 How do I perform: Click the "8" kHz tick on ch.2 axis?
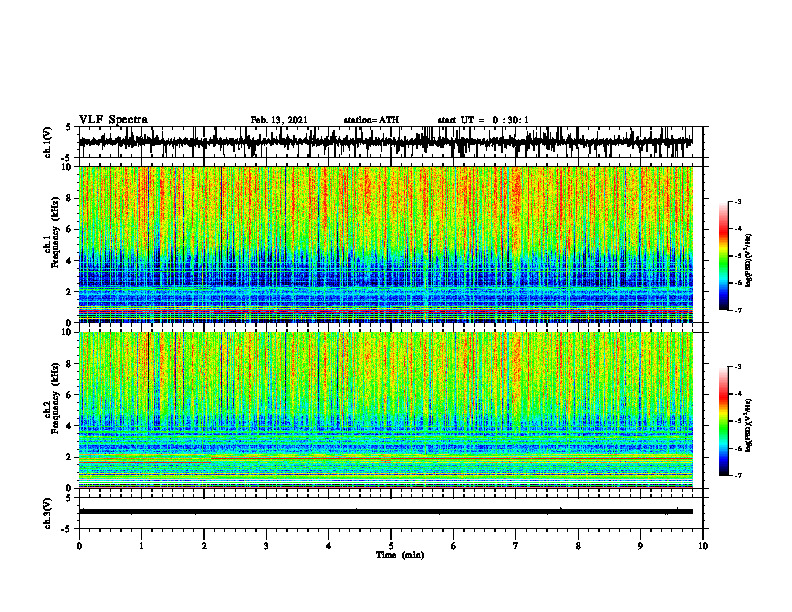pos(70,364)
